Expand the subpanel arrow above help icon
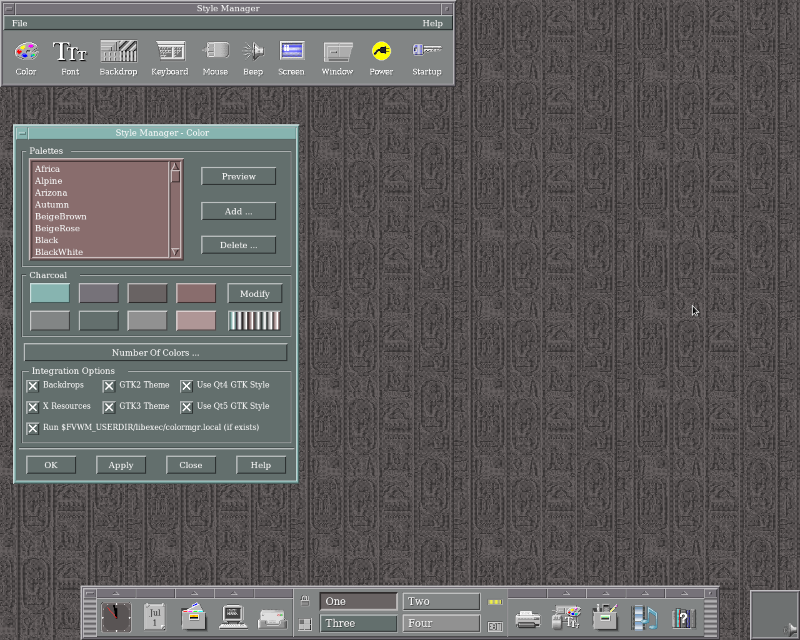 [x=684, y=593]
